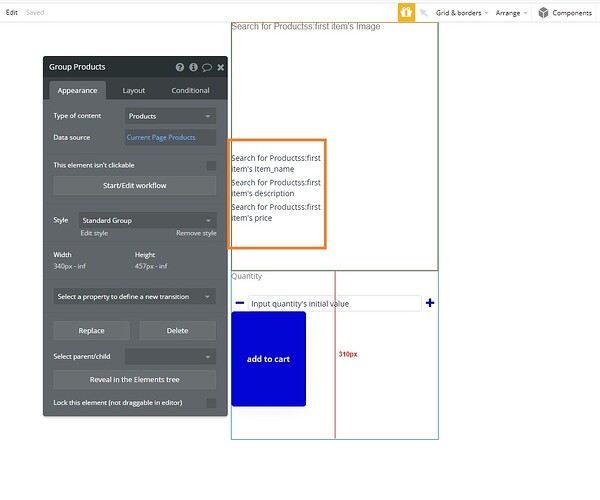Click the info icon in Group Products panel
Screen dimensions: 600x500
coord(193,67)
